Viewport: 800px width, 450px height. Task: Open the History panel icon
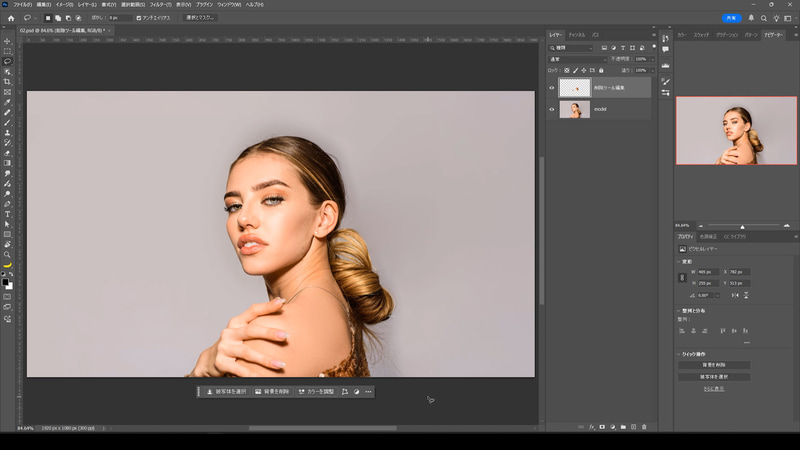665,38
